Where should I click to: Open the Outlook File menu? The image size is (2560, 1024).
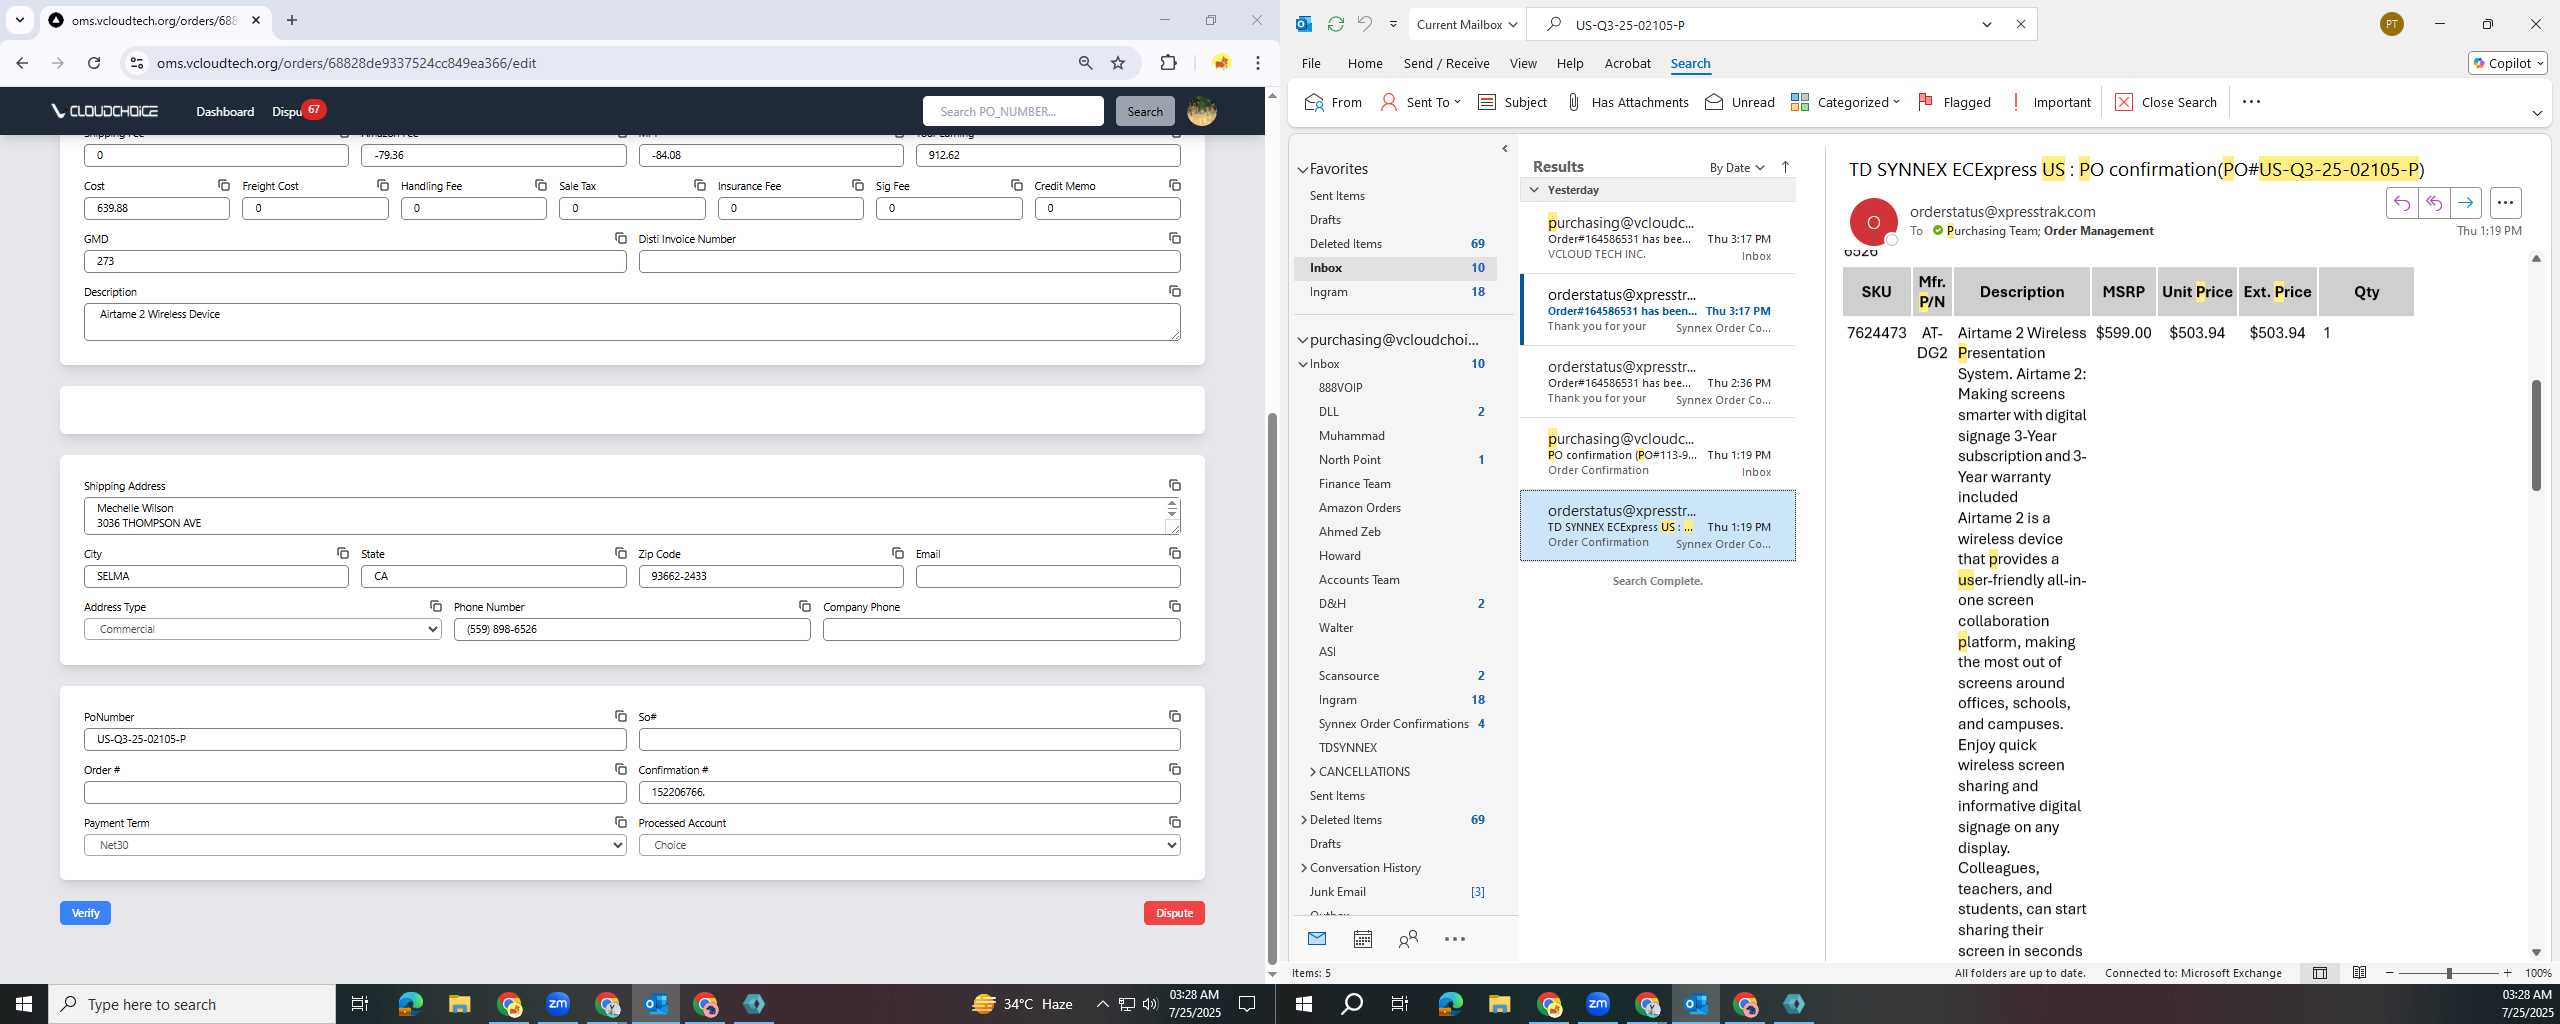(x=1310, y=63)
